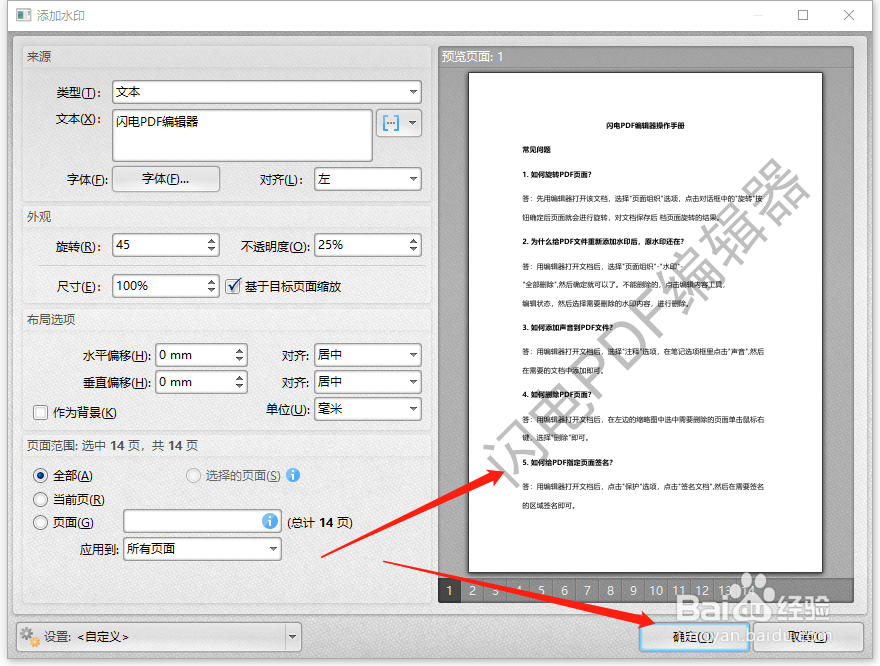Image resolution: width=880 pixels, height=666 pixels.
Task: Increase opacity with the up arrow
Action: [414, 241]
